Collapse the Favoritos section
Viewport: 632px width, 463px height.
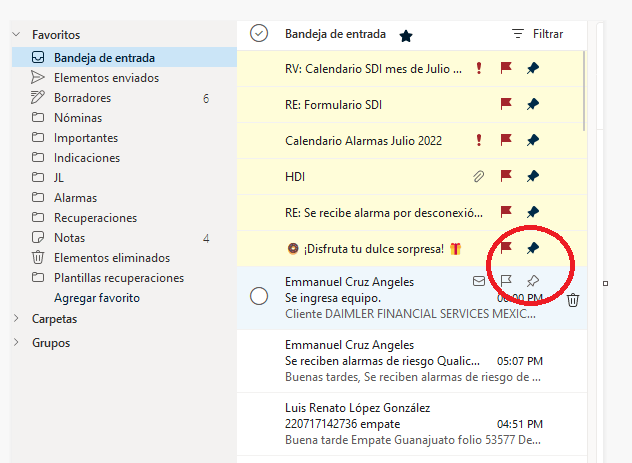tap(16, 34)
